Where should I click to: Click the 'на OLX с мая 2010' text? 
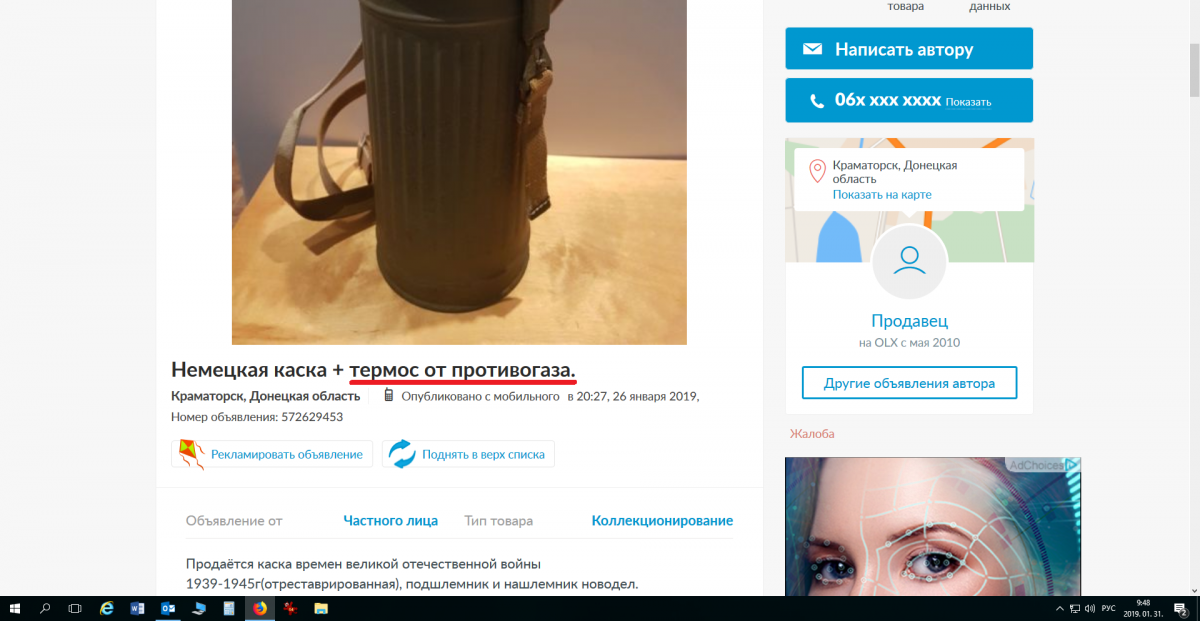coord(909,343)
